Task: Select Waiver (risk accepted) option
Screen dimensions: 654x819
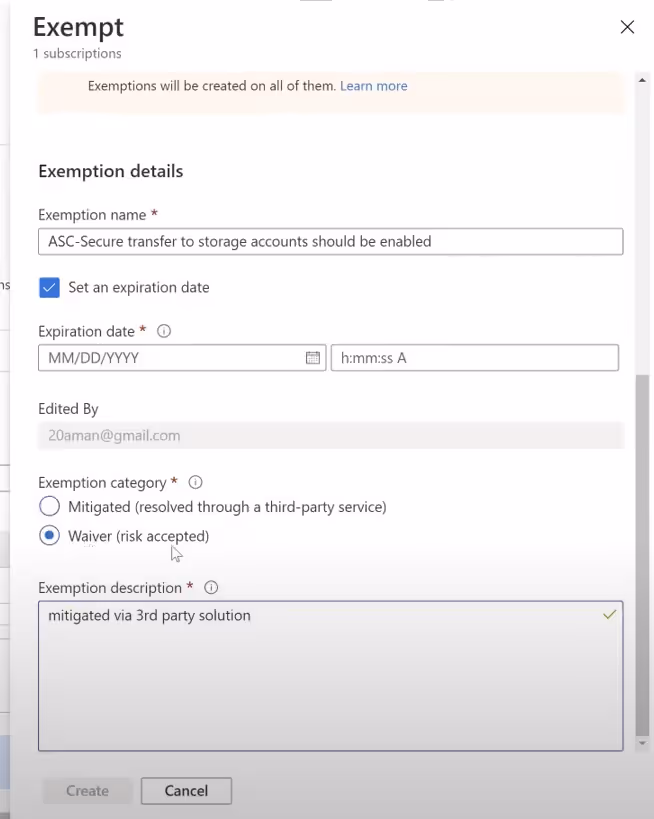Action: click(x=50, y=536)
